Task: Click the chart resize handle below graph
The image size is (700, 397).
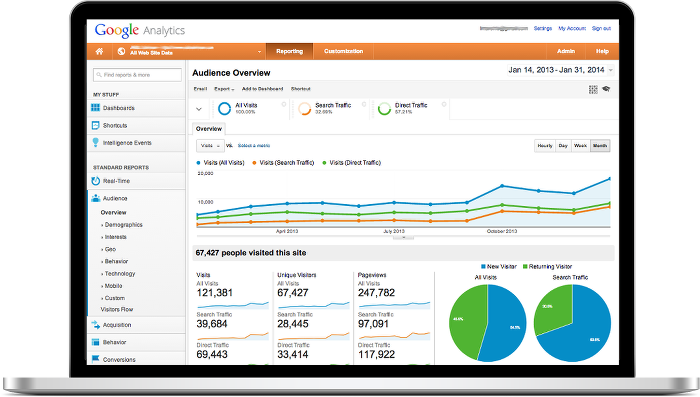Action: click(403, 238)
